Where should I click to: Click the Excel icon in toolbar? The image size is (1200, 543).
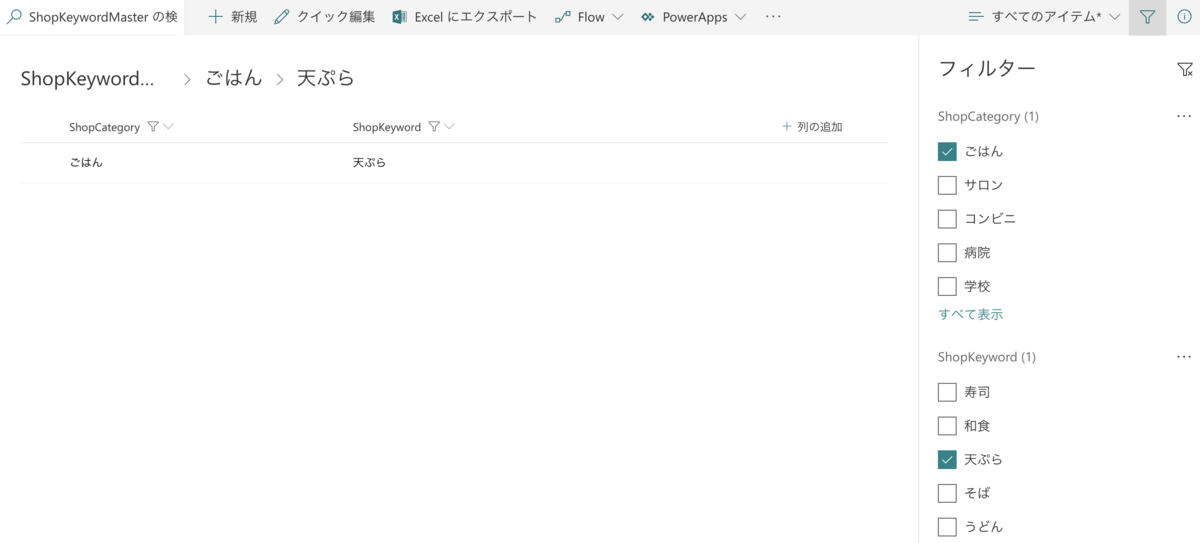click(x=400, y=17)
